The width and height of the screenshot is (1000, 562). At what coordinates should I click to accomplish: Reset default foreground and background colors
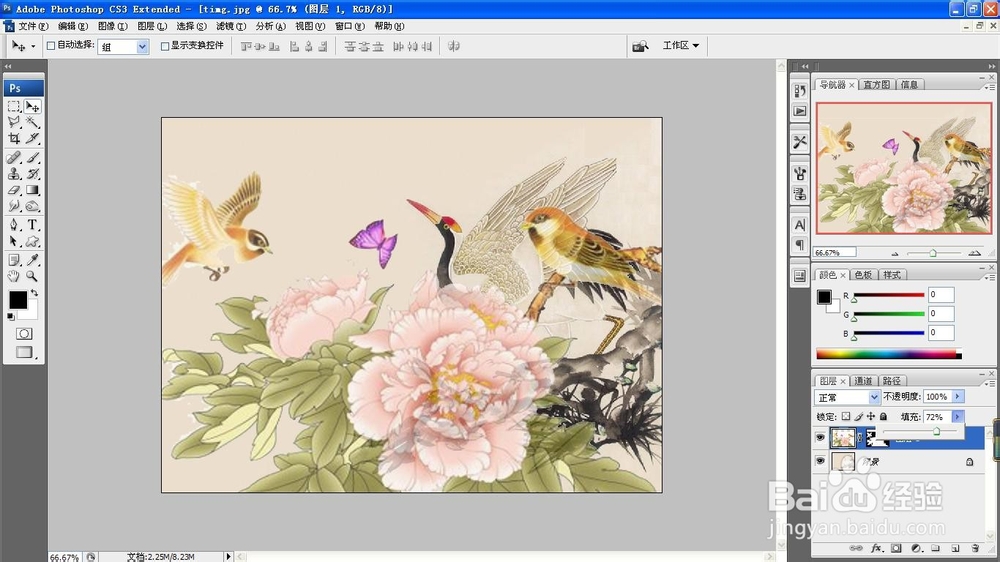11,316
